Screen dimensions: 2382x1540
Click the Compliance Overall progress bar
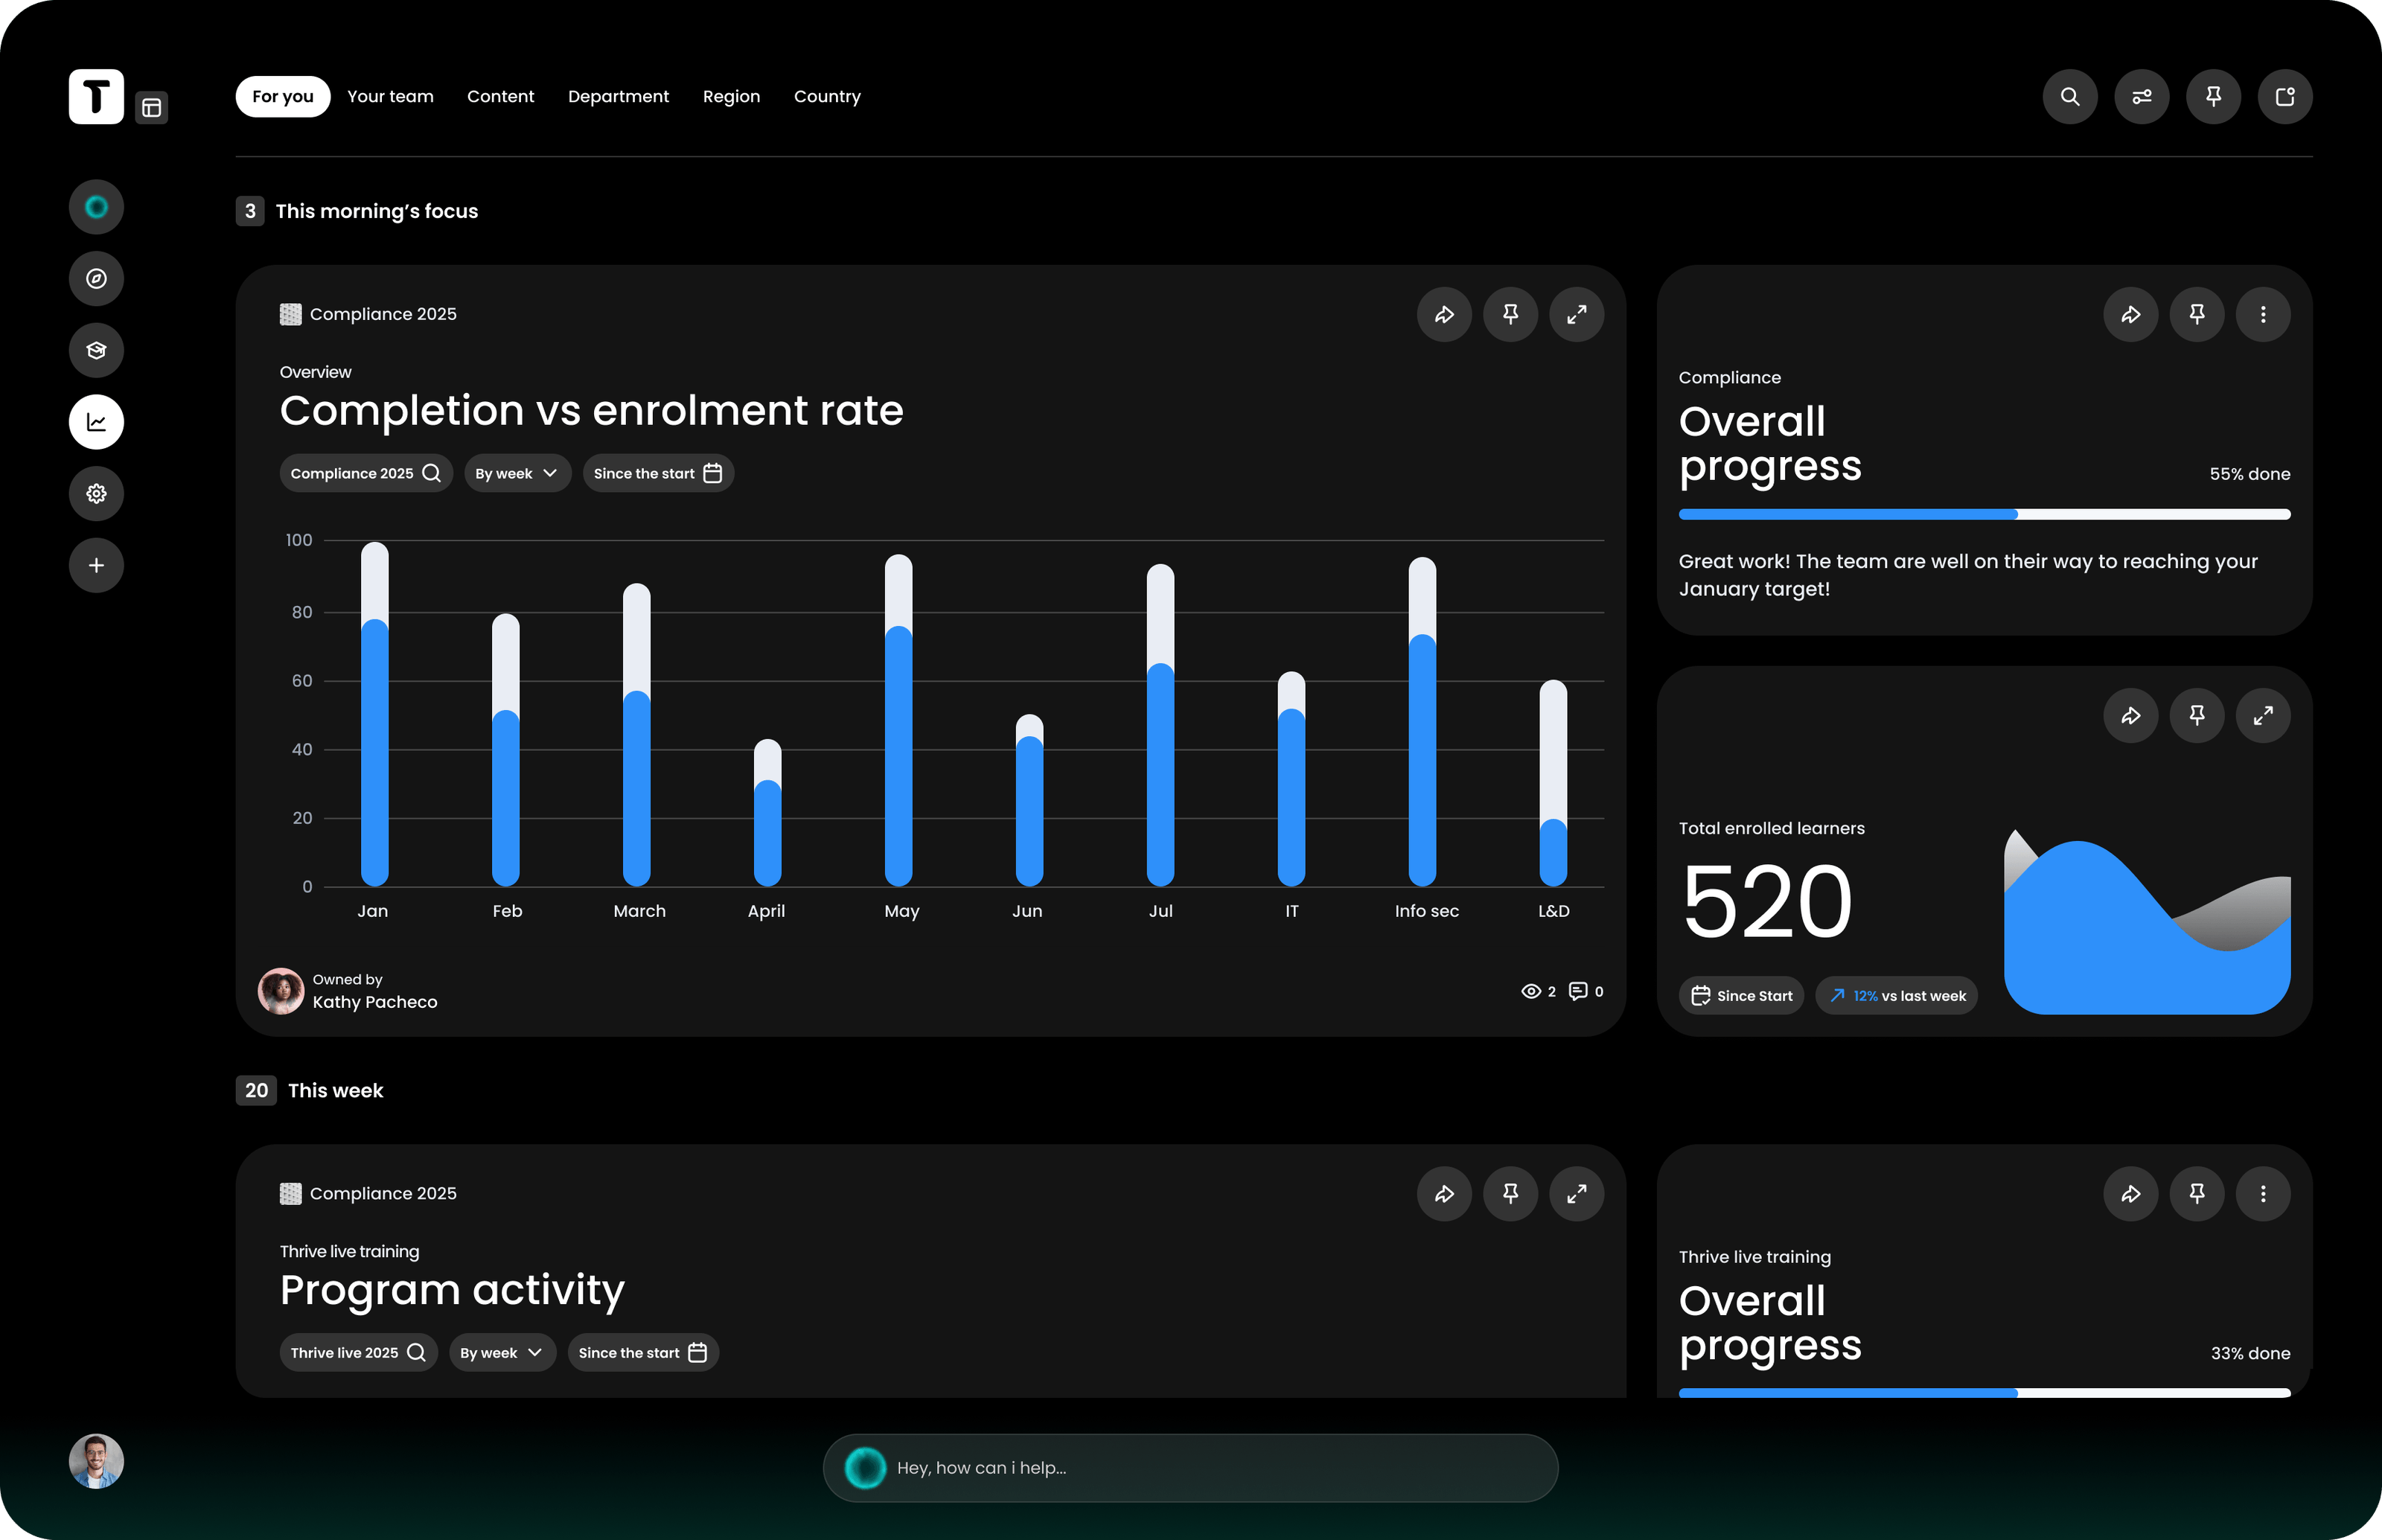[1985, 514]
